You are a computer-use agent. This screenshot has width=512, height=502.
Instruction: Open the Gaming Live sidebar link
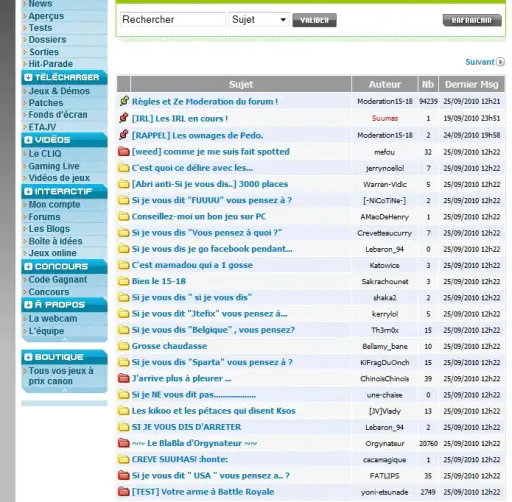point(54,166)
